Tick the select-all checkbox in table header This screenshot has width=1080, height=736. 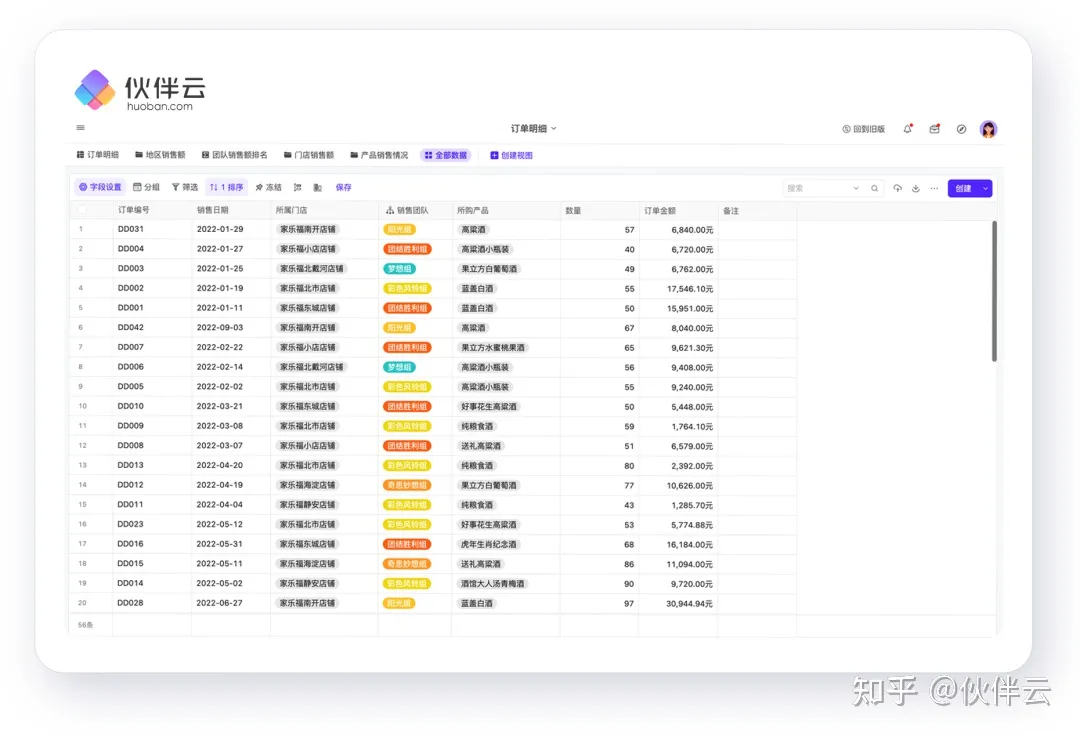pyautogui.click(x=83, y=210)
